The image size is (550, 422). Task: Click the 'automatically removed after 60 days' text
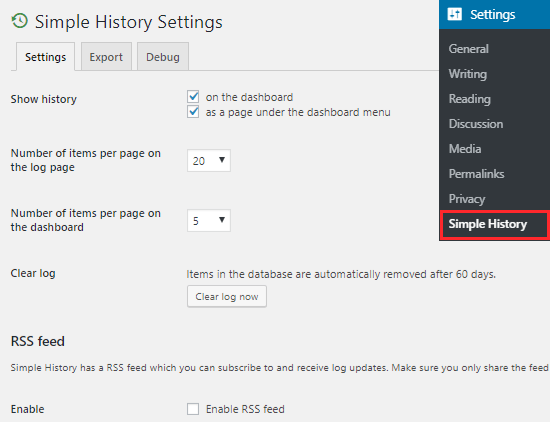coord(405,274)
